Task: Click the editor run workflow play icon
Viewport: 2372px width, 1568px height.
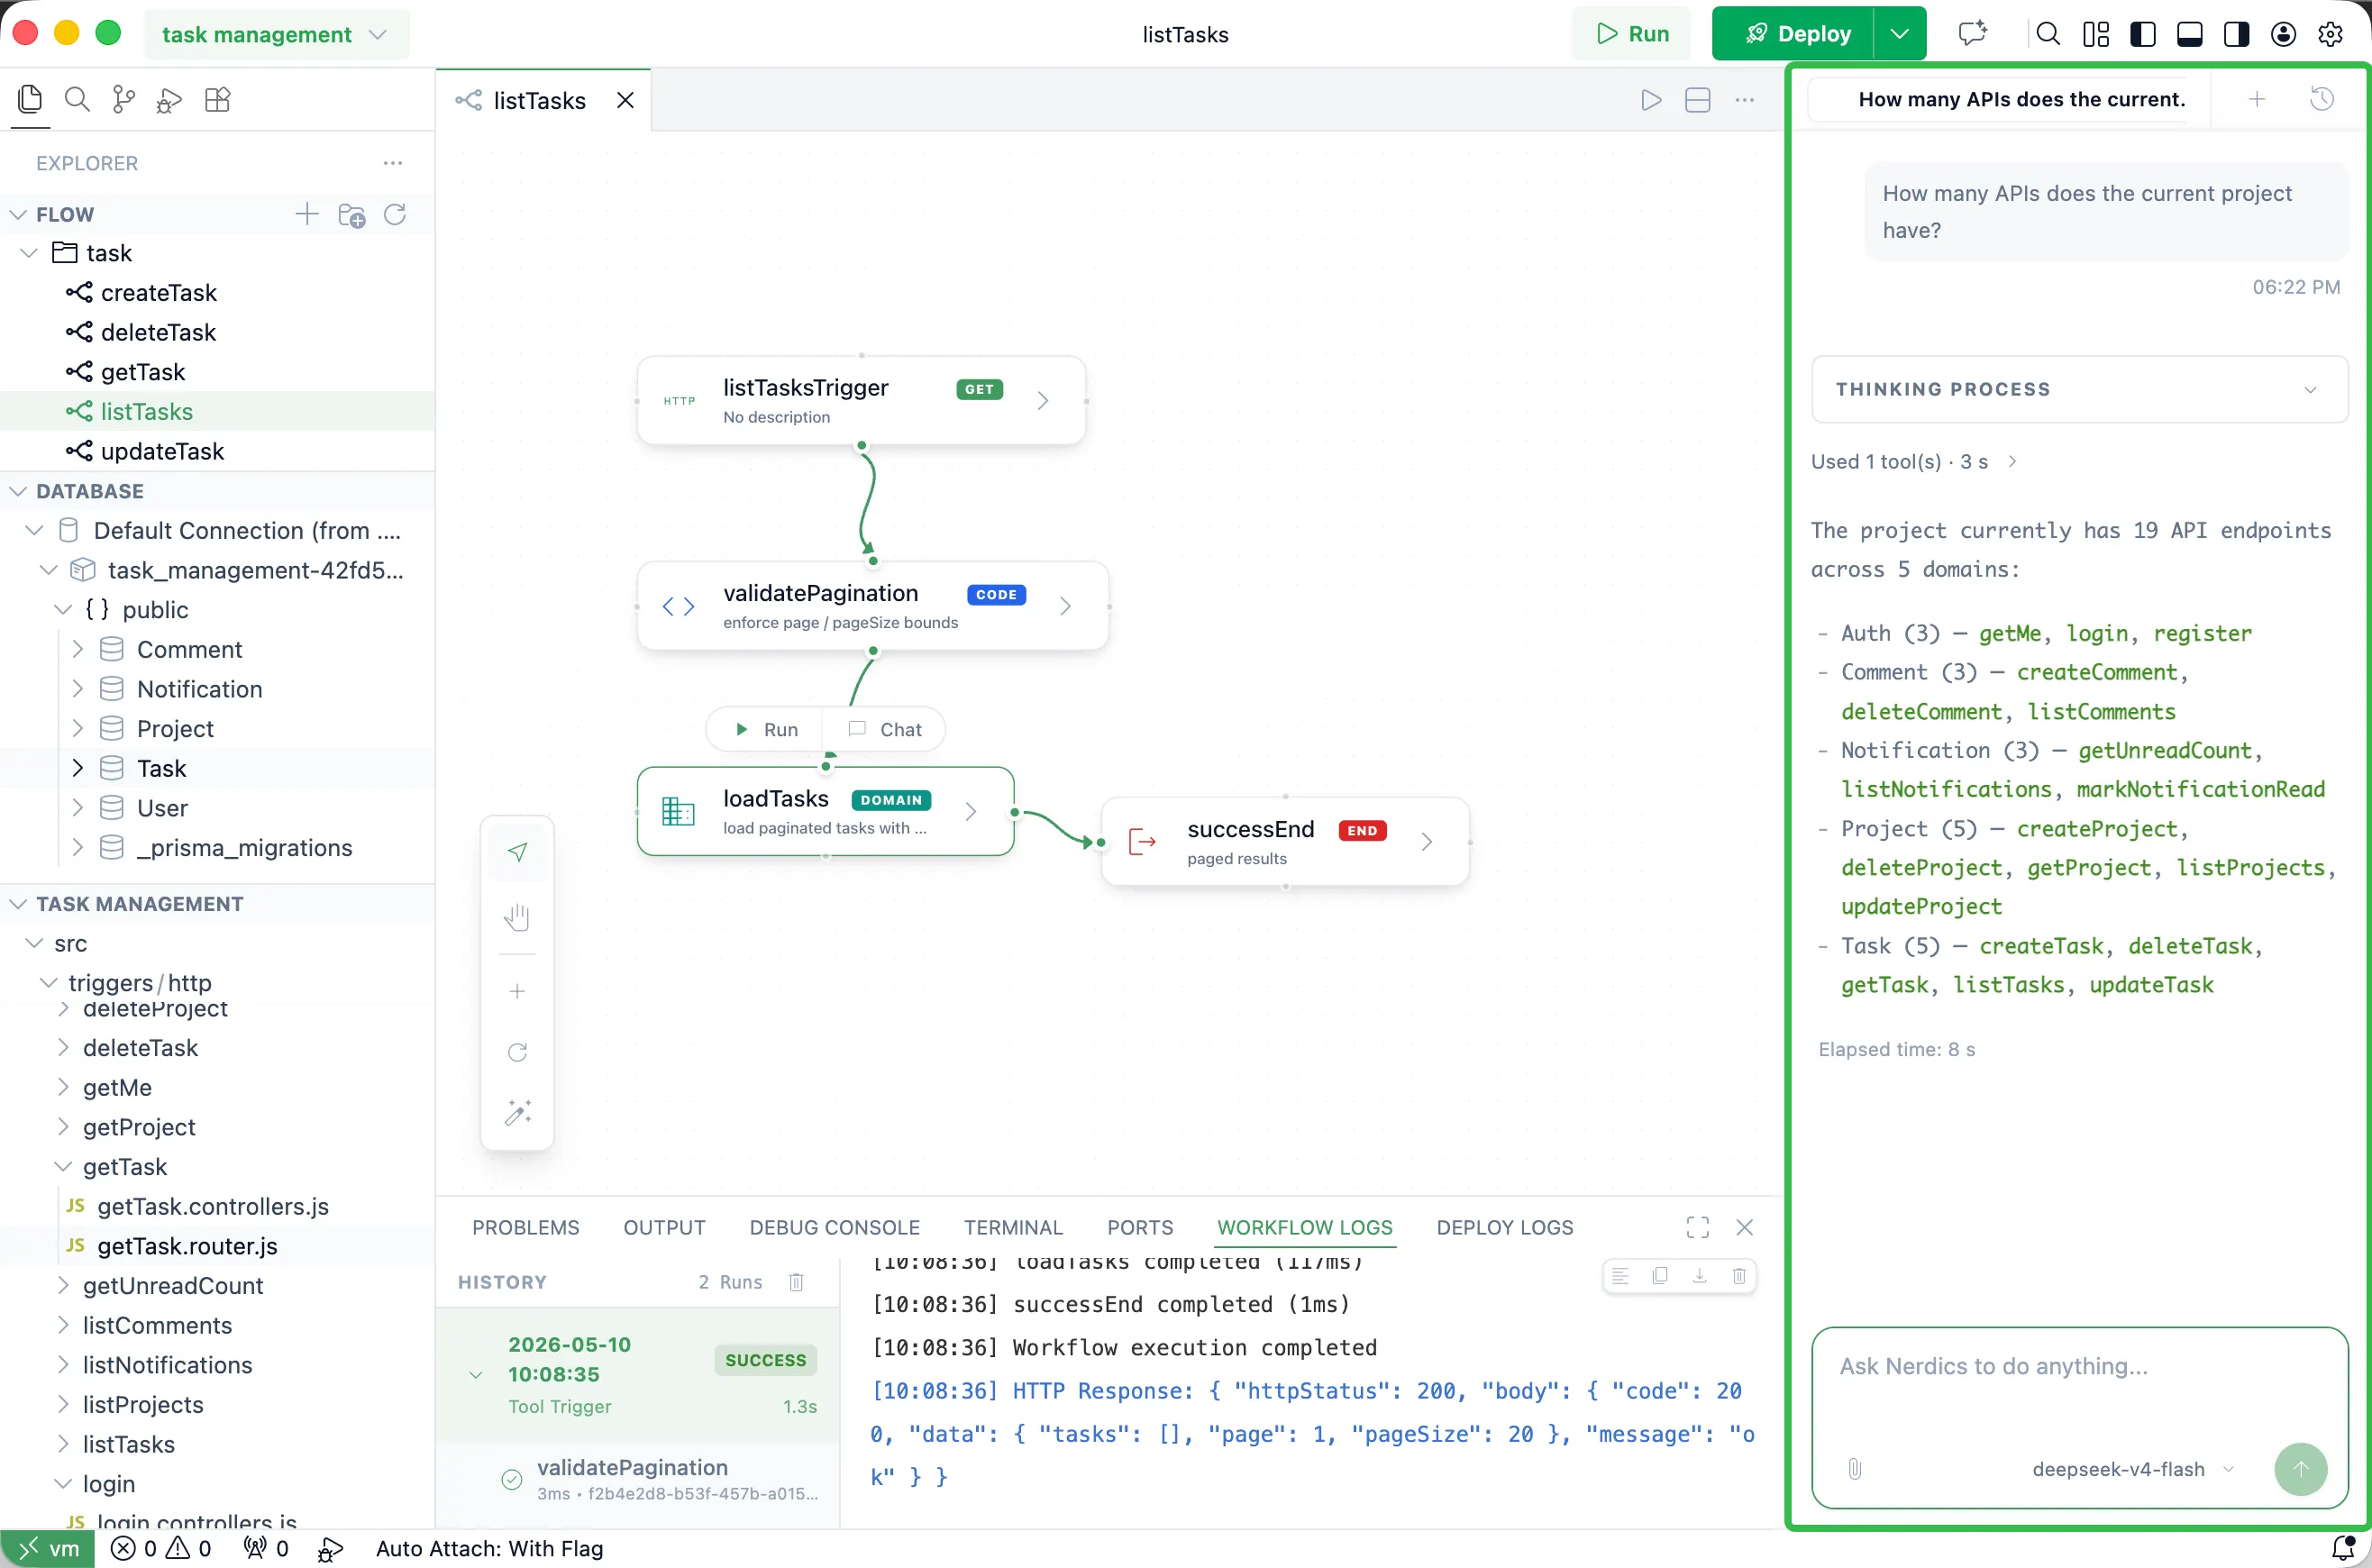Action: coord(1652,100)
